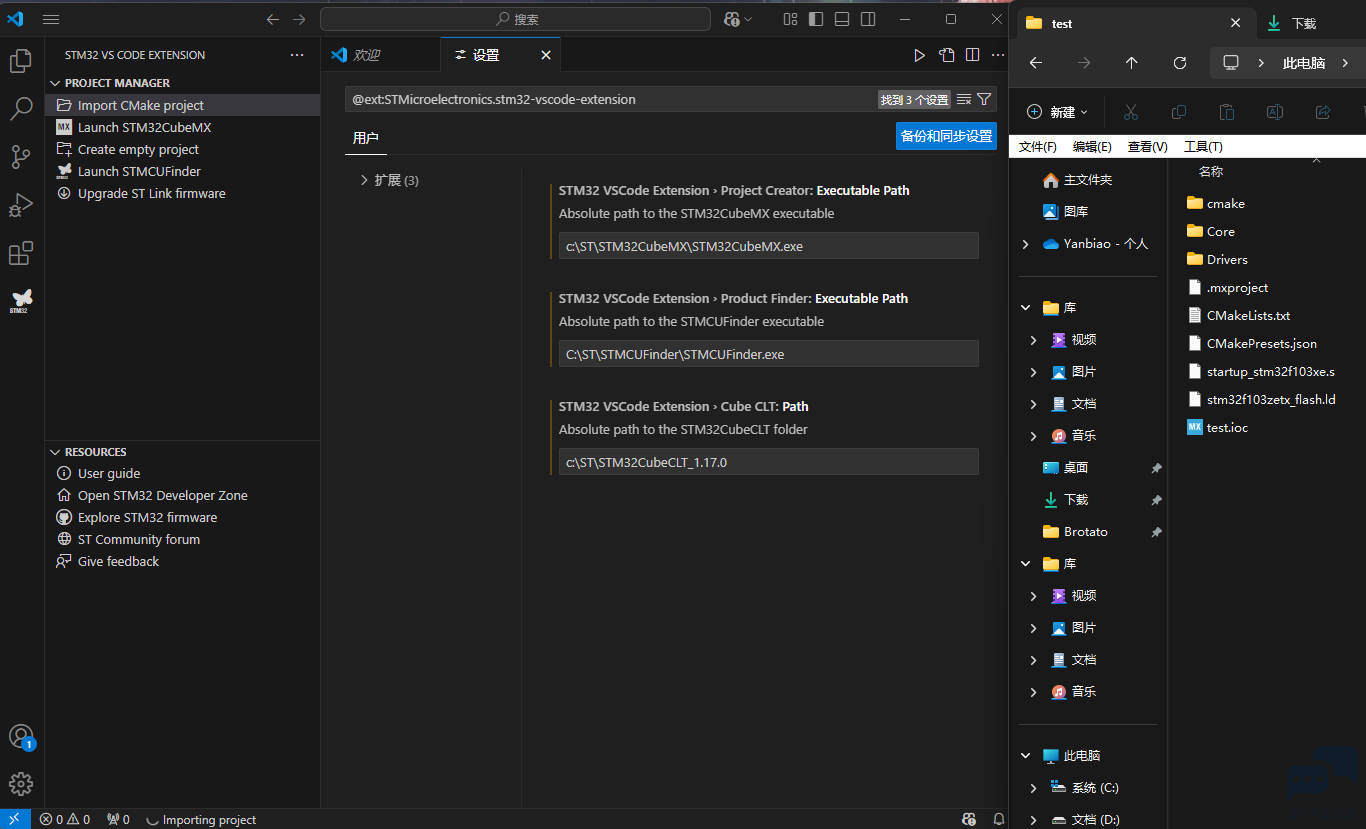Click the remote window icon in status bar
Image resolution: width=1366 pixels, height=829 pixels.
click(14, 819)
